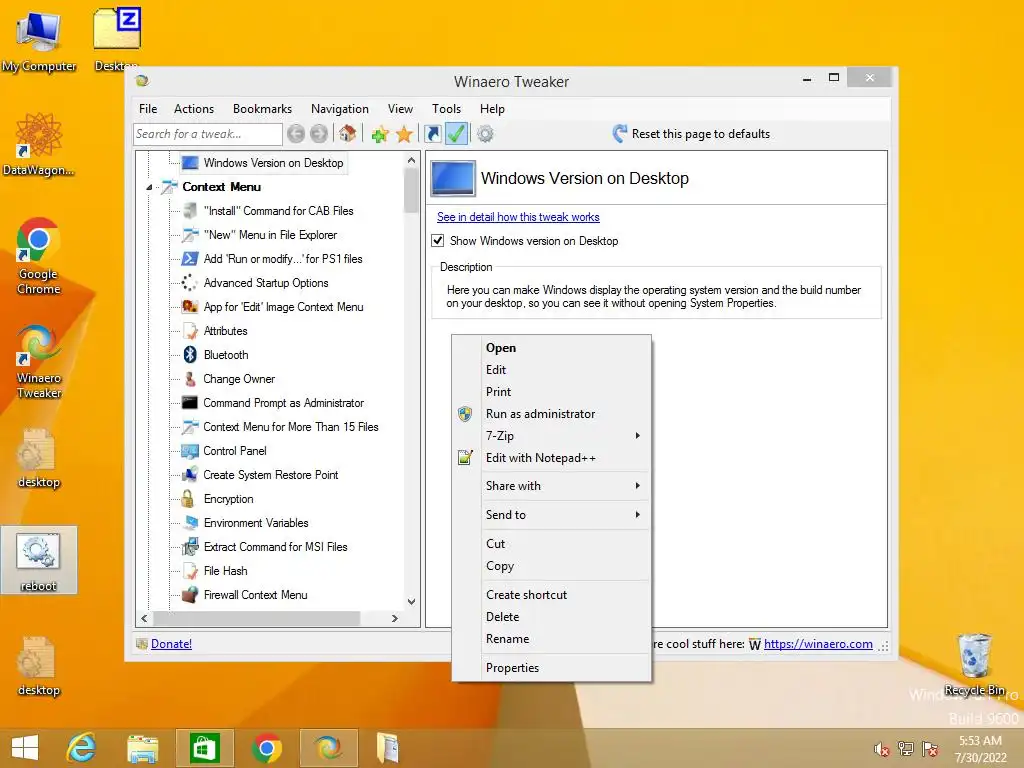
Task: Click See in detail how this tweak works
Action: click(518, 217)
